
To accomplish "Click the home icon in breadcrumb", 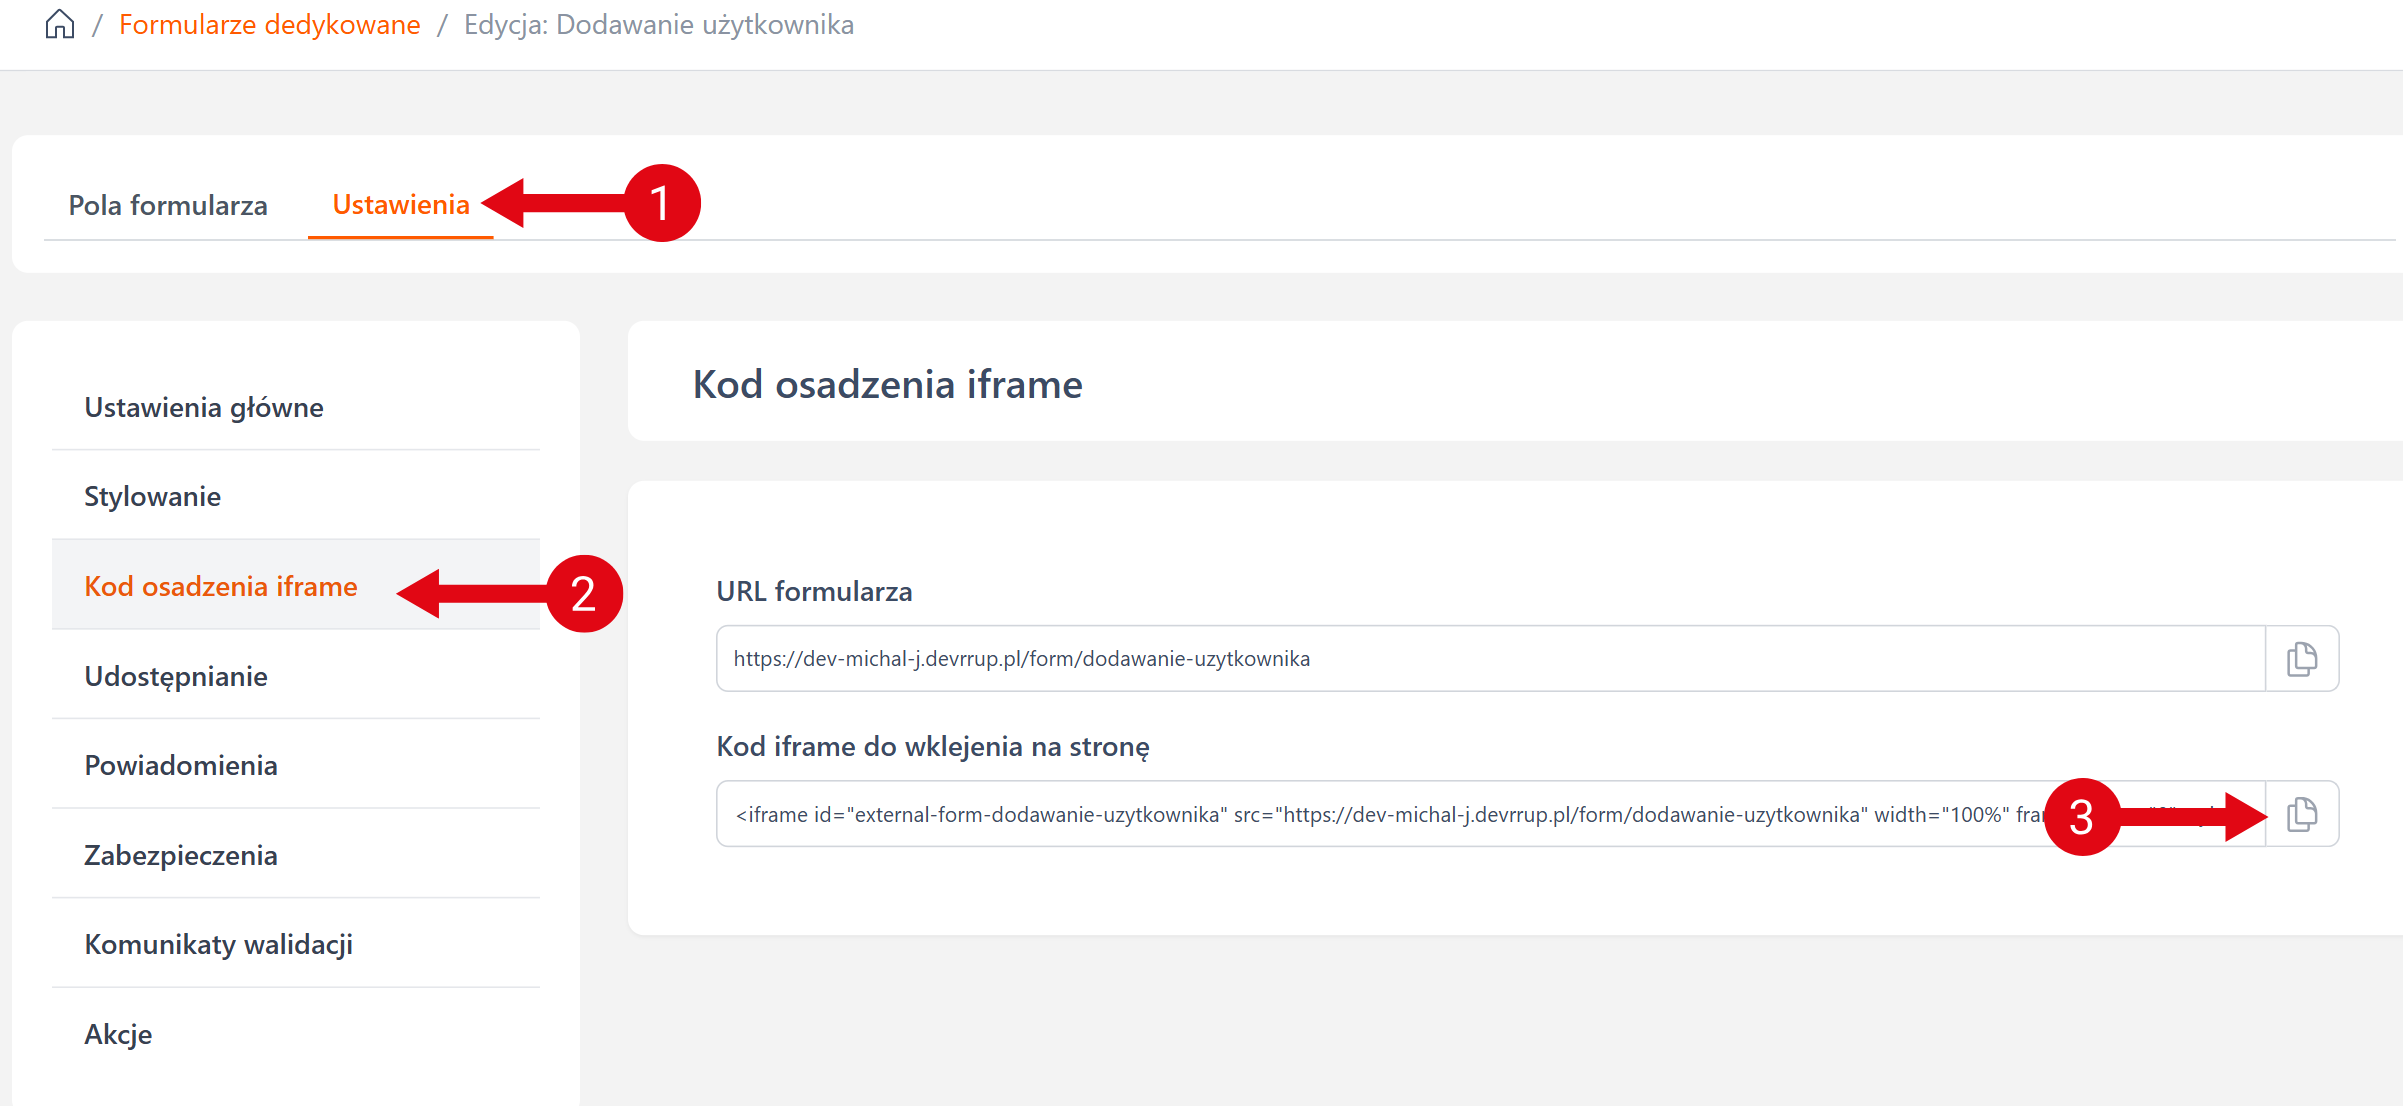I will point(60,24).
